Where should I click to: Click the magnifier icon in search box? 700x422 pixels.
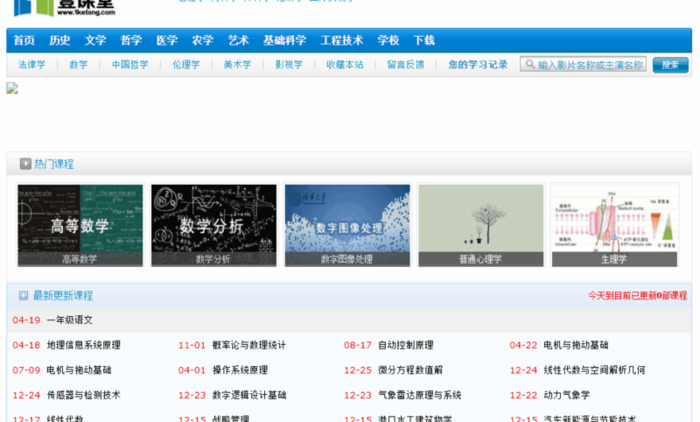pos(529,64)
